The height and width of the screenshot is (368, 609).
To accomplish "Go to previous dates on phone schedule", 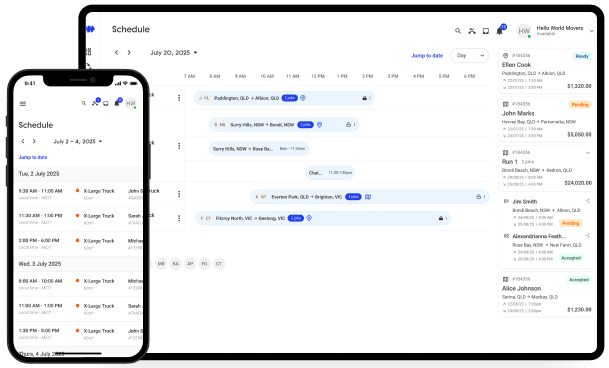I will pos(23,141).
